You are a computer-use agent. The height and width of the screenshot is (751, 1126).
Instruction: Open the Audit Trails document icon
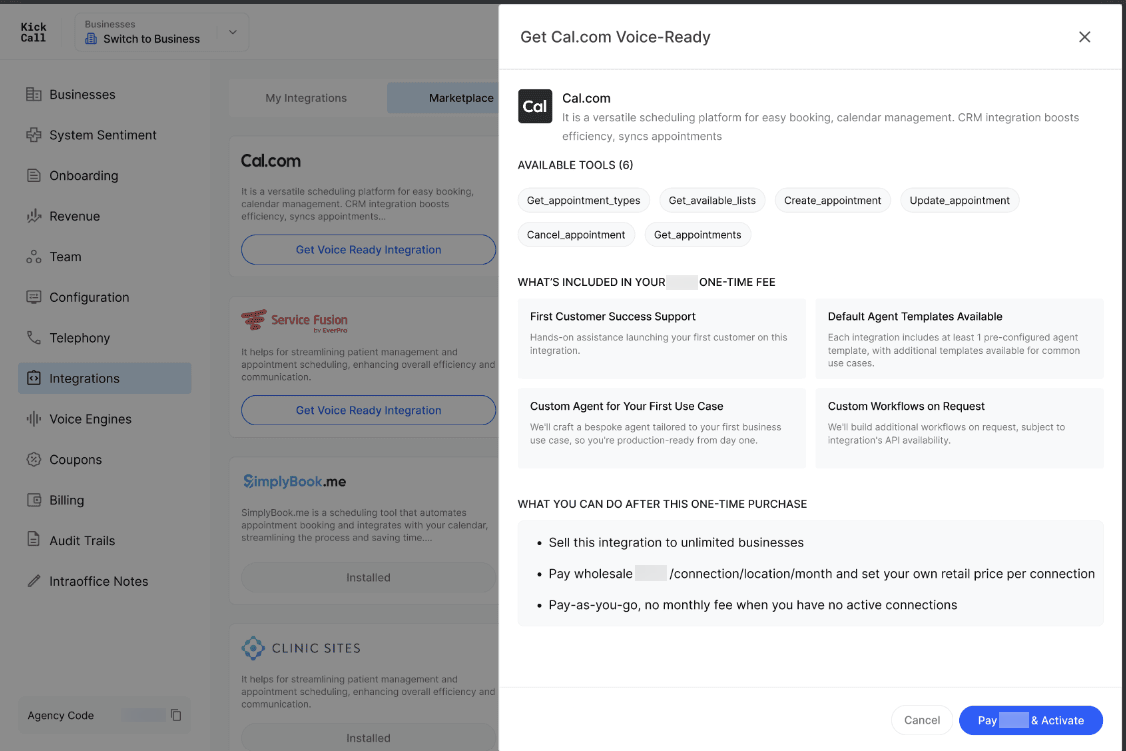[34, 540]
